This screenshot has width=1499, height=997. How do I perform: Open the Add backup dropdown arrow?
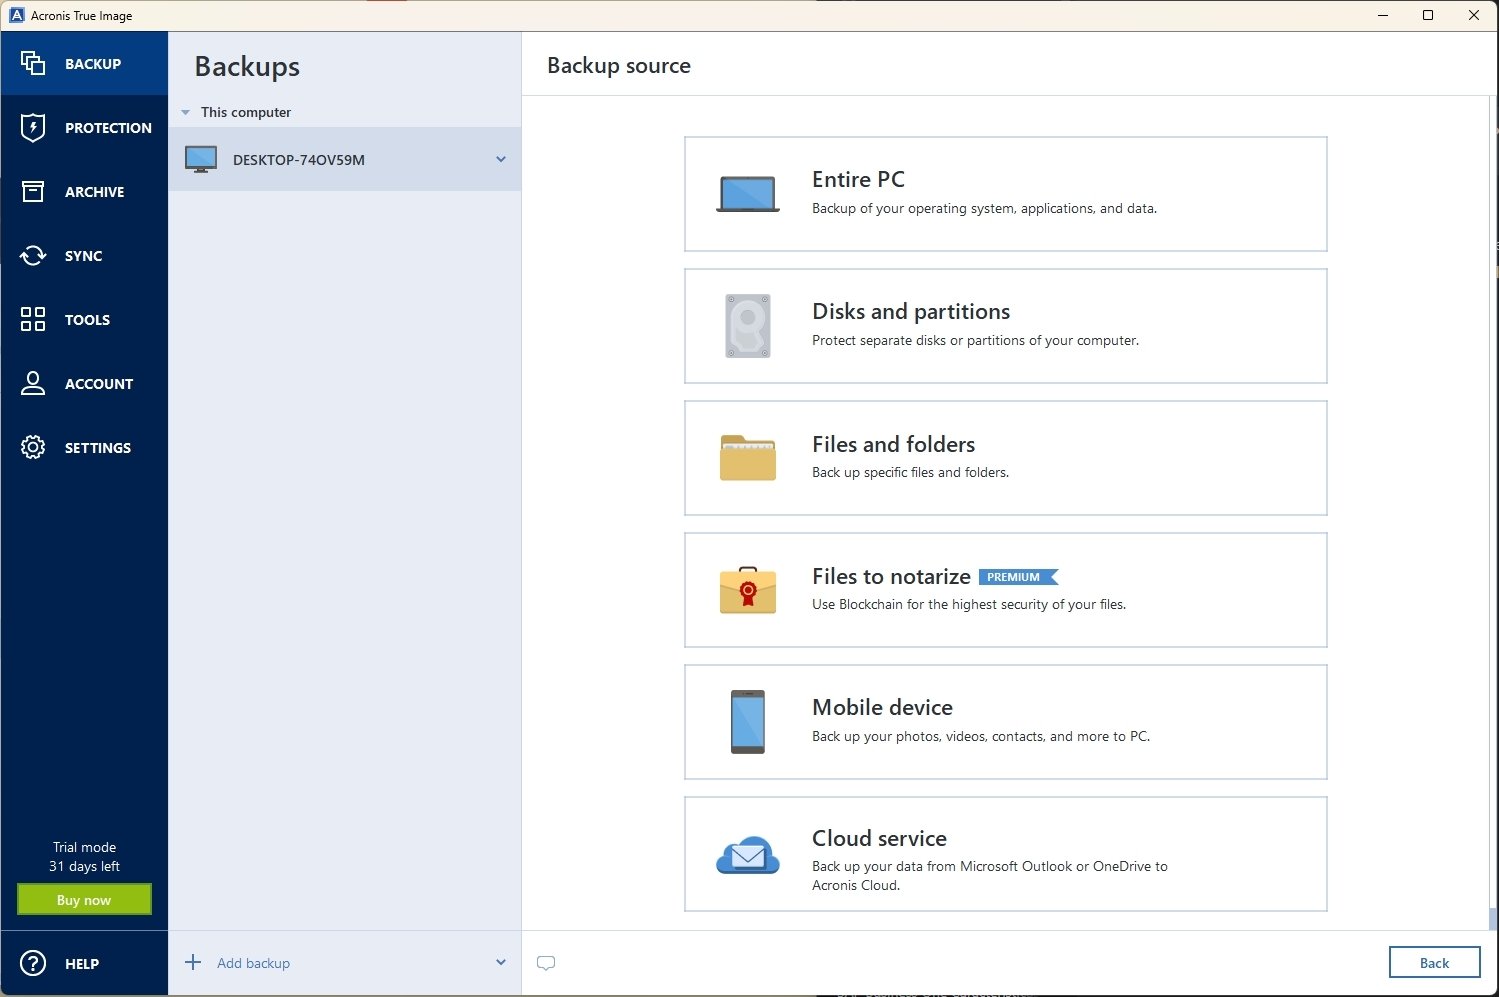pyautogui.click(x=501, y=962)
